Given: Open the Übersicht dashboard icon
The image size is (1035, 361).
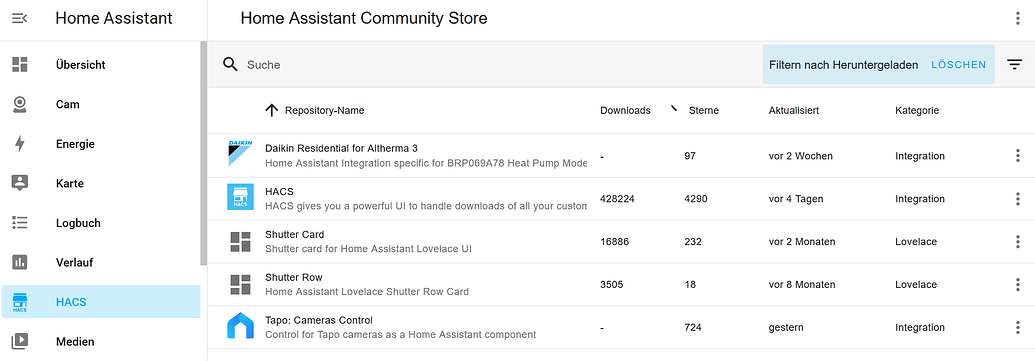Looking at the screenshot, I should [x=20, y=65].
